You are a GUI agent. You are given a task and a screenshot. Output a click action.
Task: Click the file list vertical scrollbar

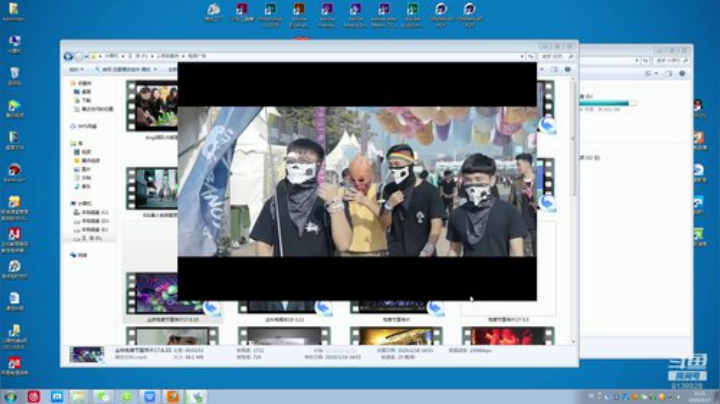573,211
